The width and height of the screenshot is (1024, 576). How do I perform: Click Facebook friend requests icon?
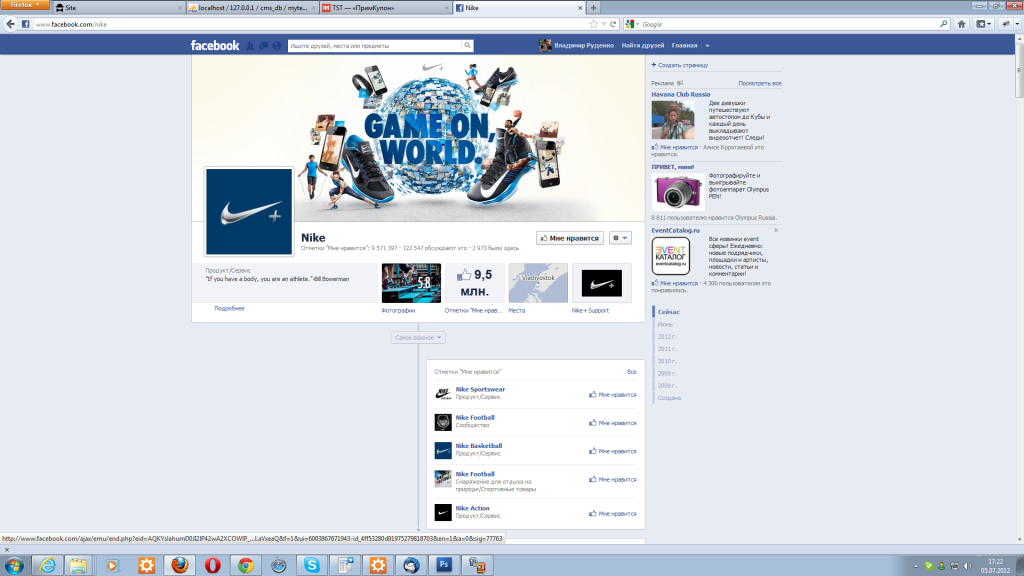[x=250, y=46]
